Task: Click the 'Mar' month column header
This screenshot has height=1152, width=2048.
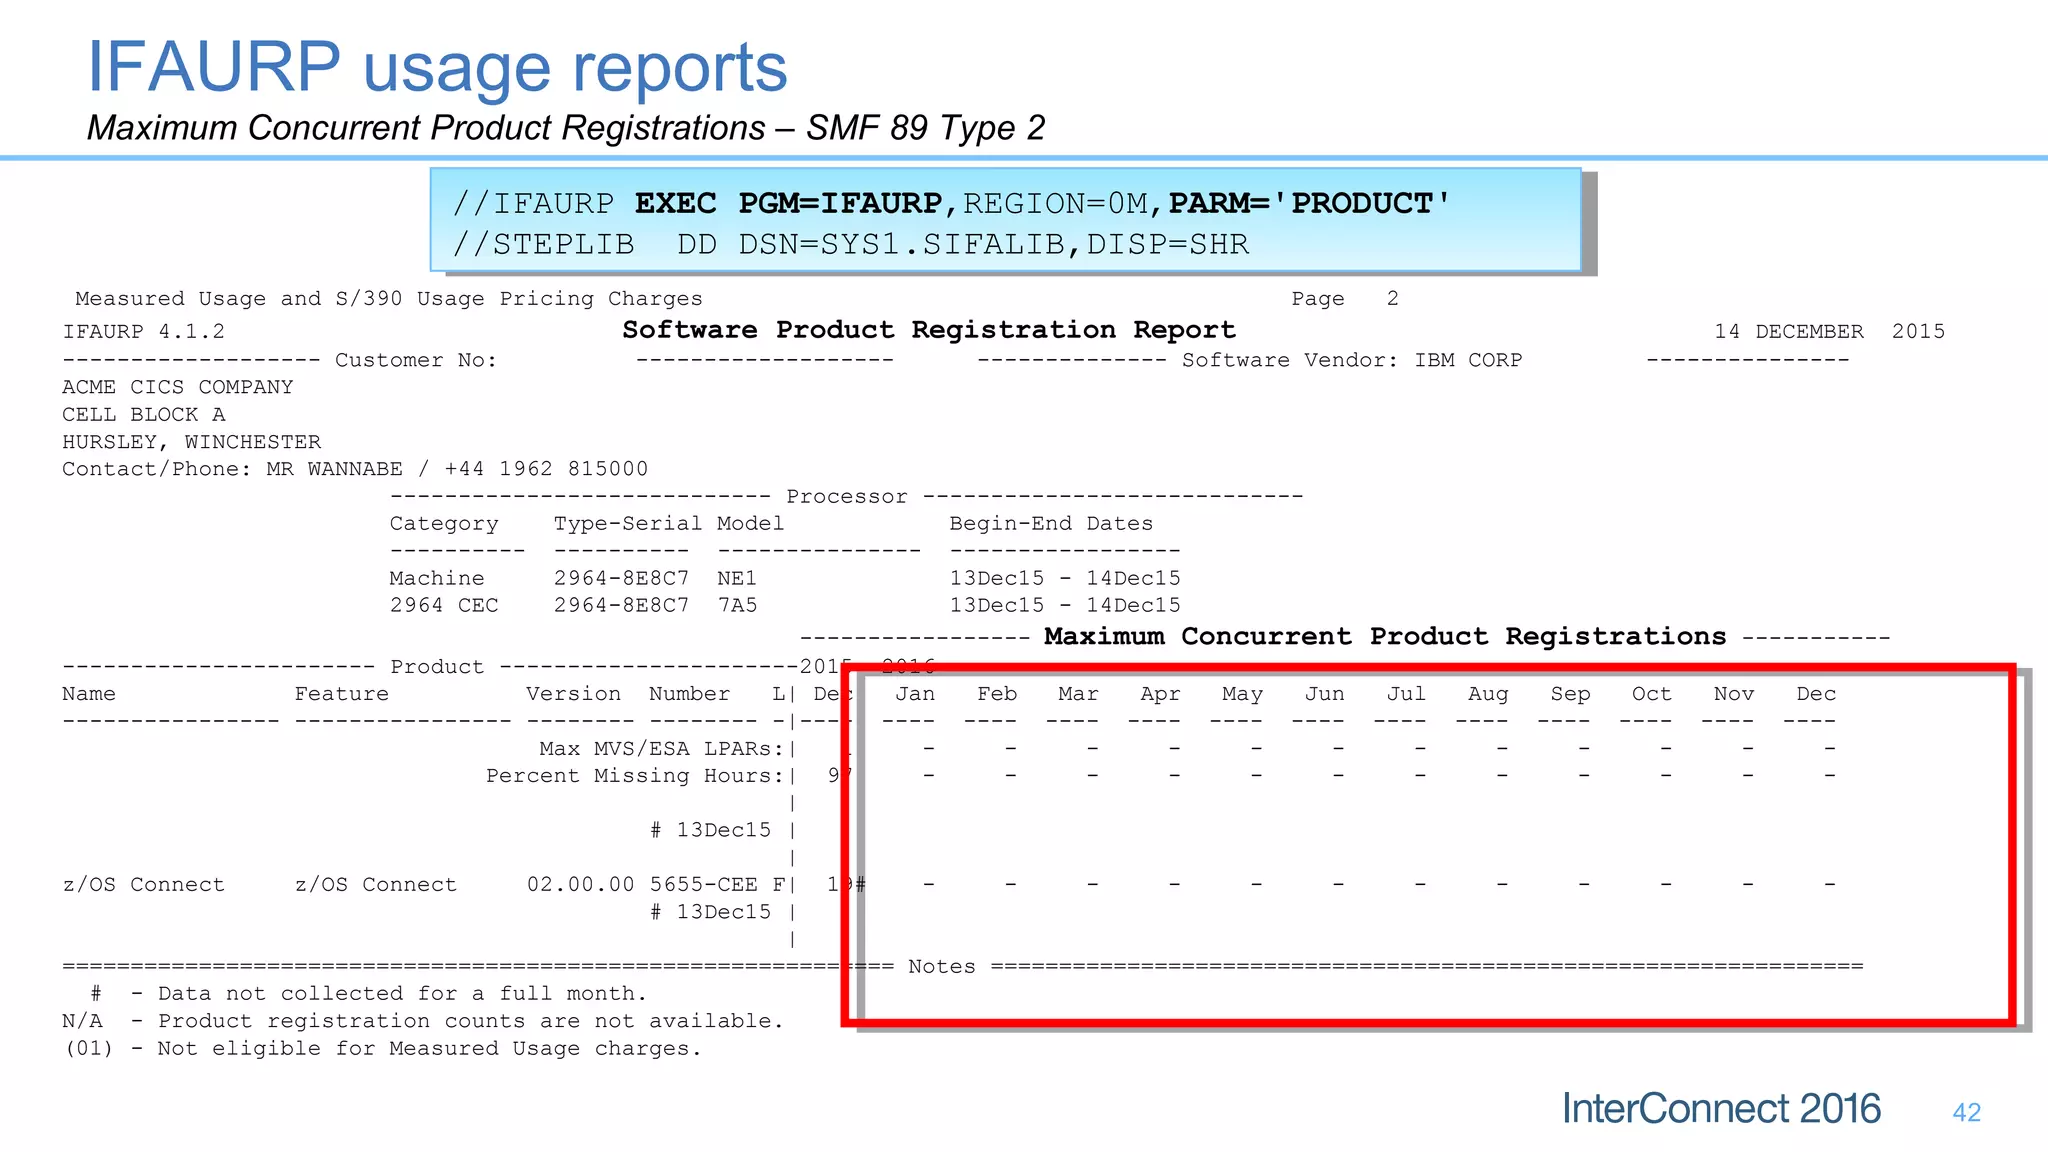Action: point(1078,693)
